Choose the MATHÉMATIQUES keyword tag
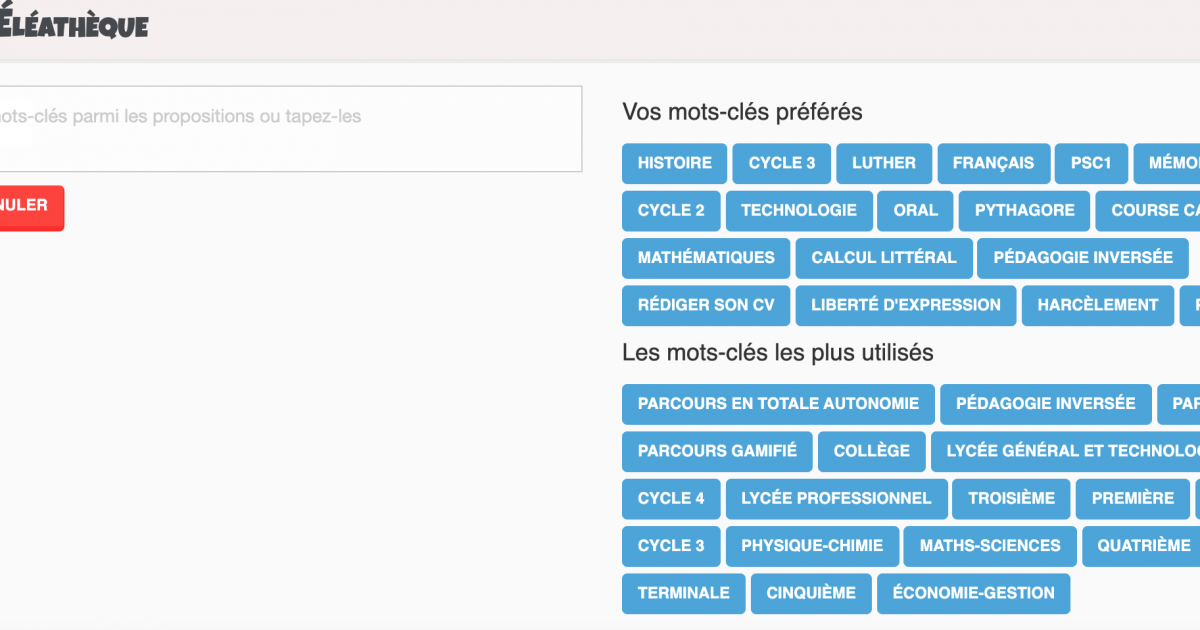Viewport: 1200px width, 630px height. pyautogui.click(x=705, y=257)
